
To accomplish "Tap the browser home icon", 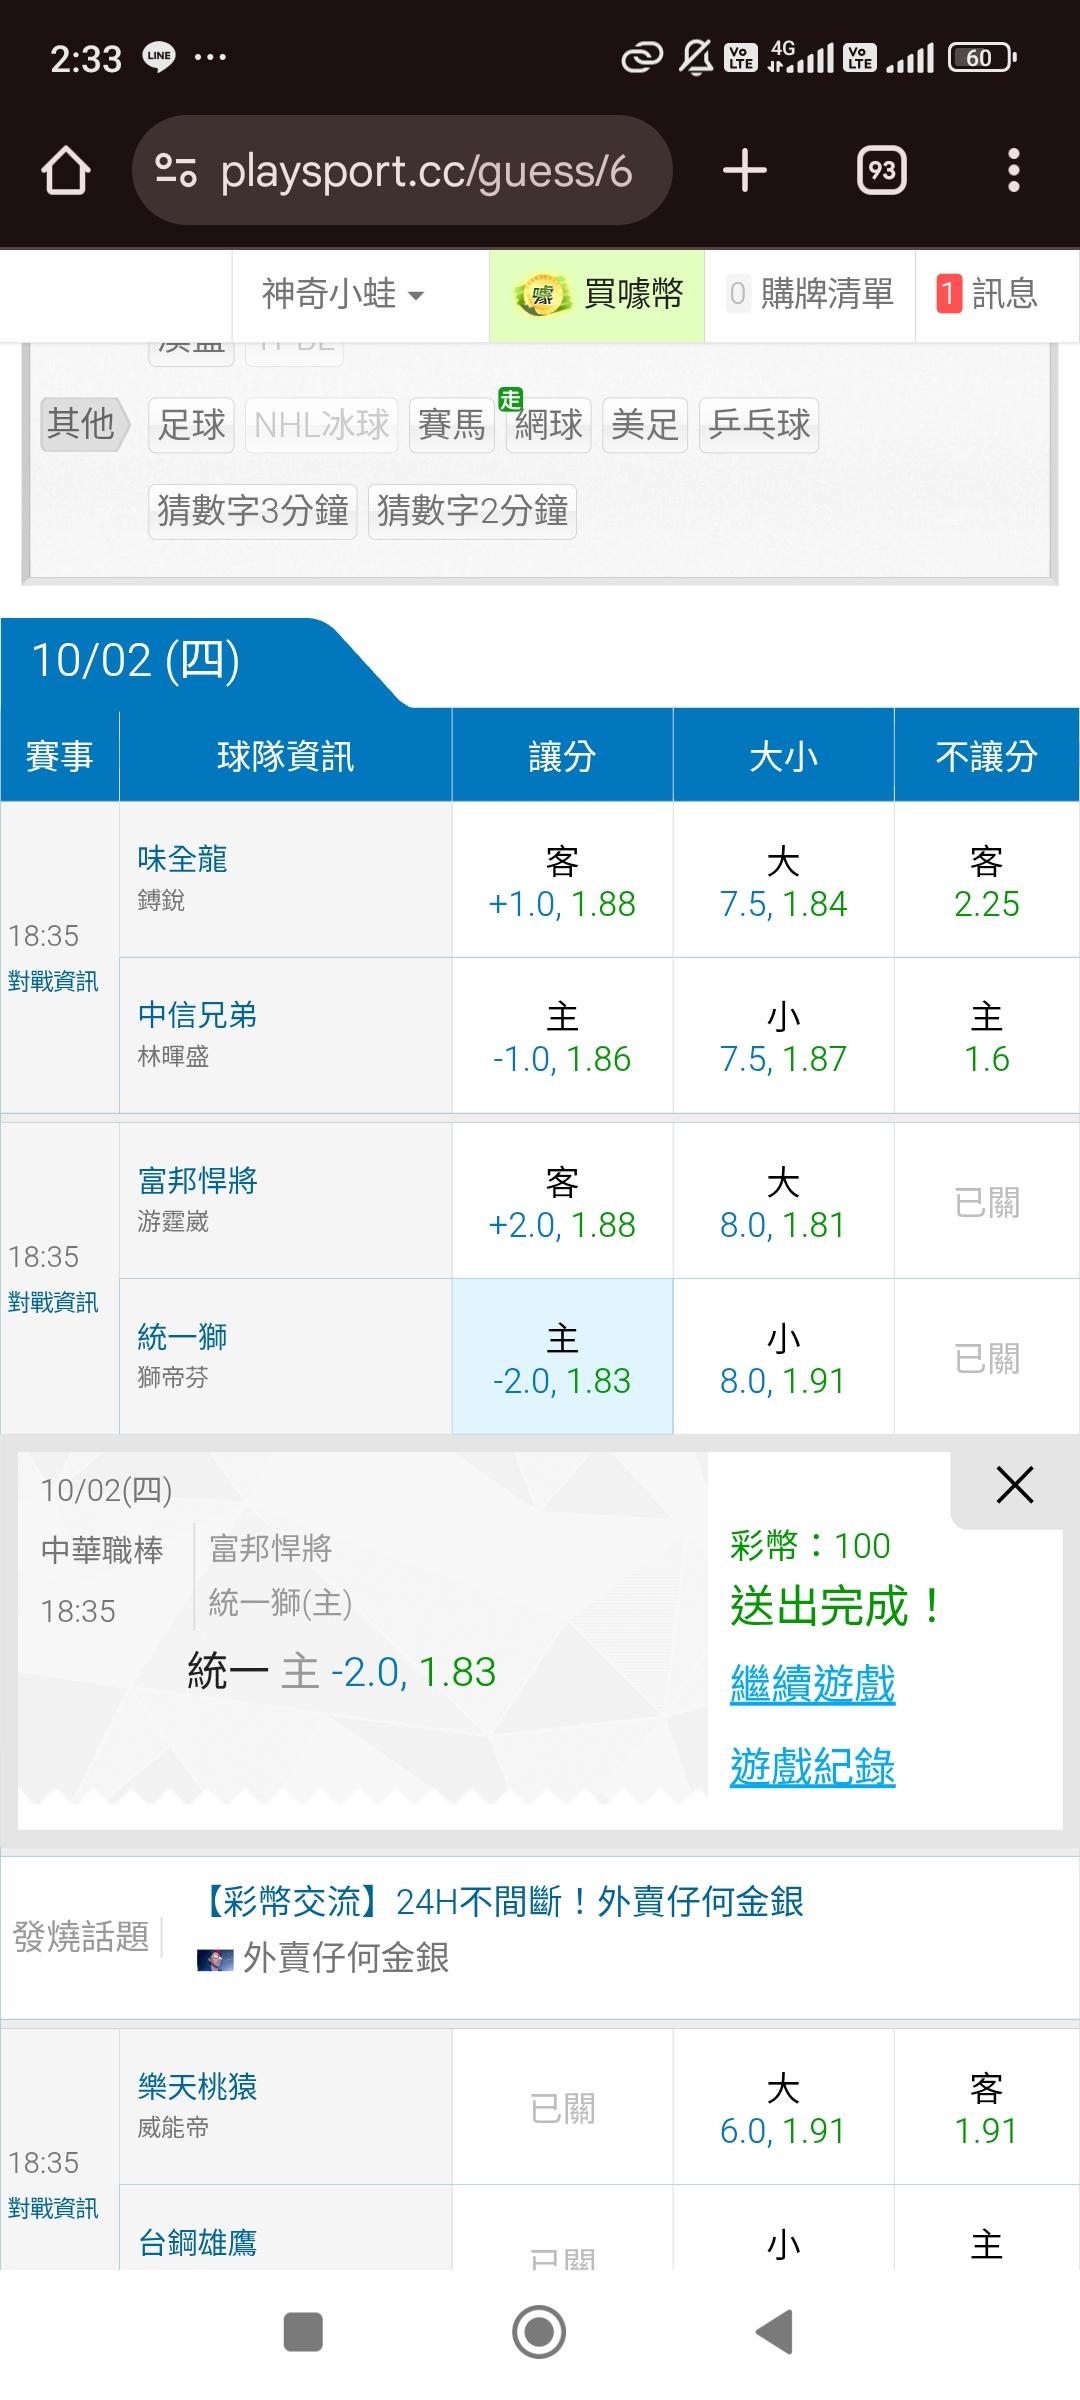I will [x=66, y=171].
